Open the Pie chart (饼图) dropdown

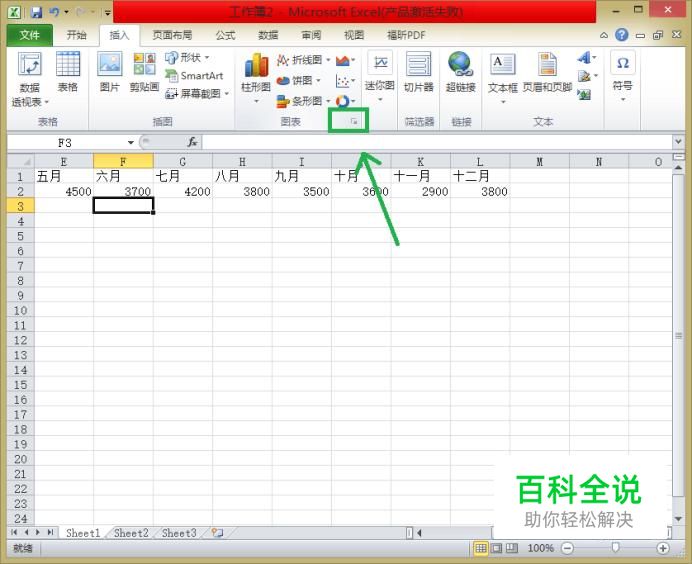click(298, 80)
